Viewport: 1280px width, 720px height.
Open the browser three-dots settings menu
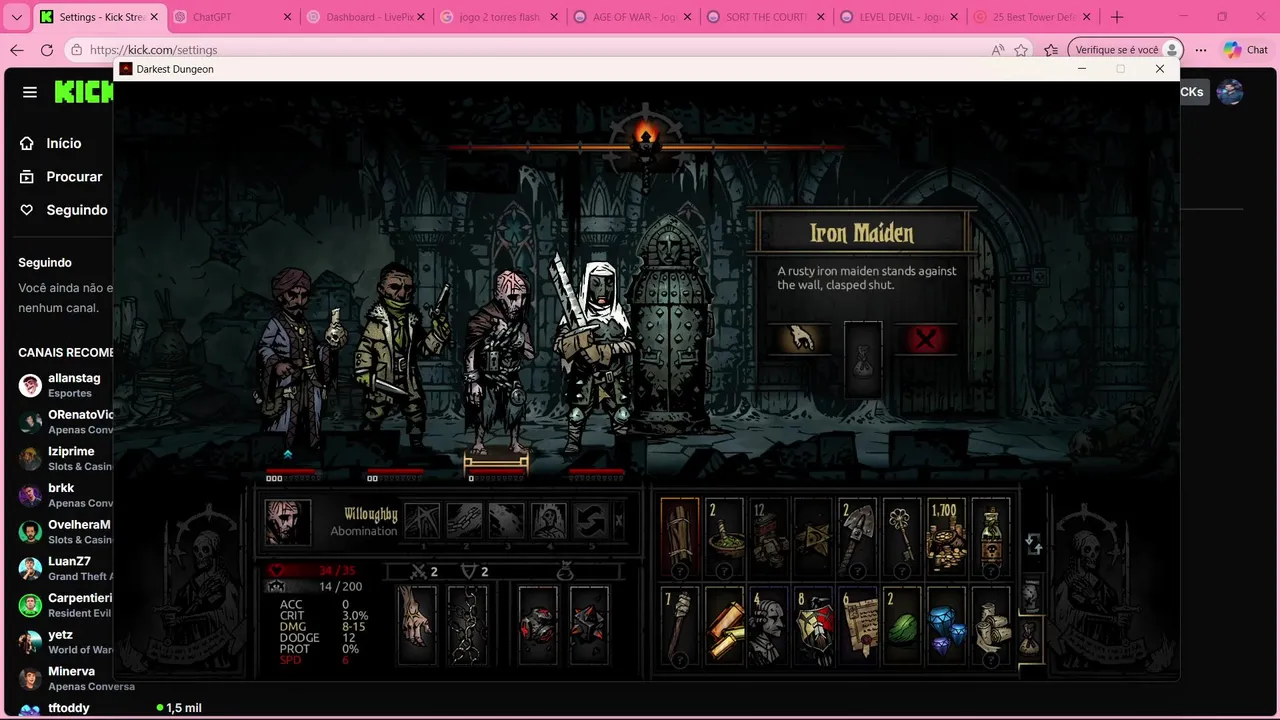point(1201,50)
